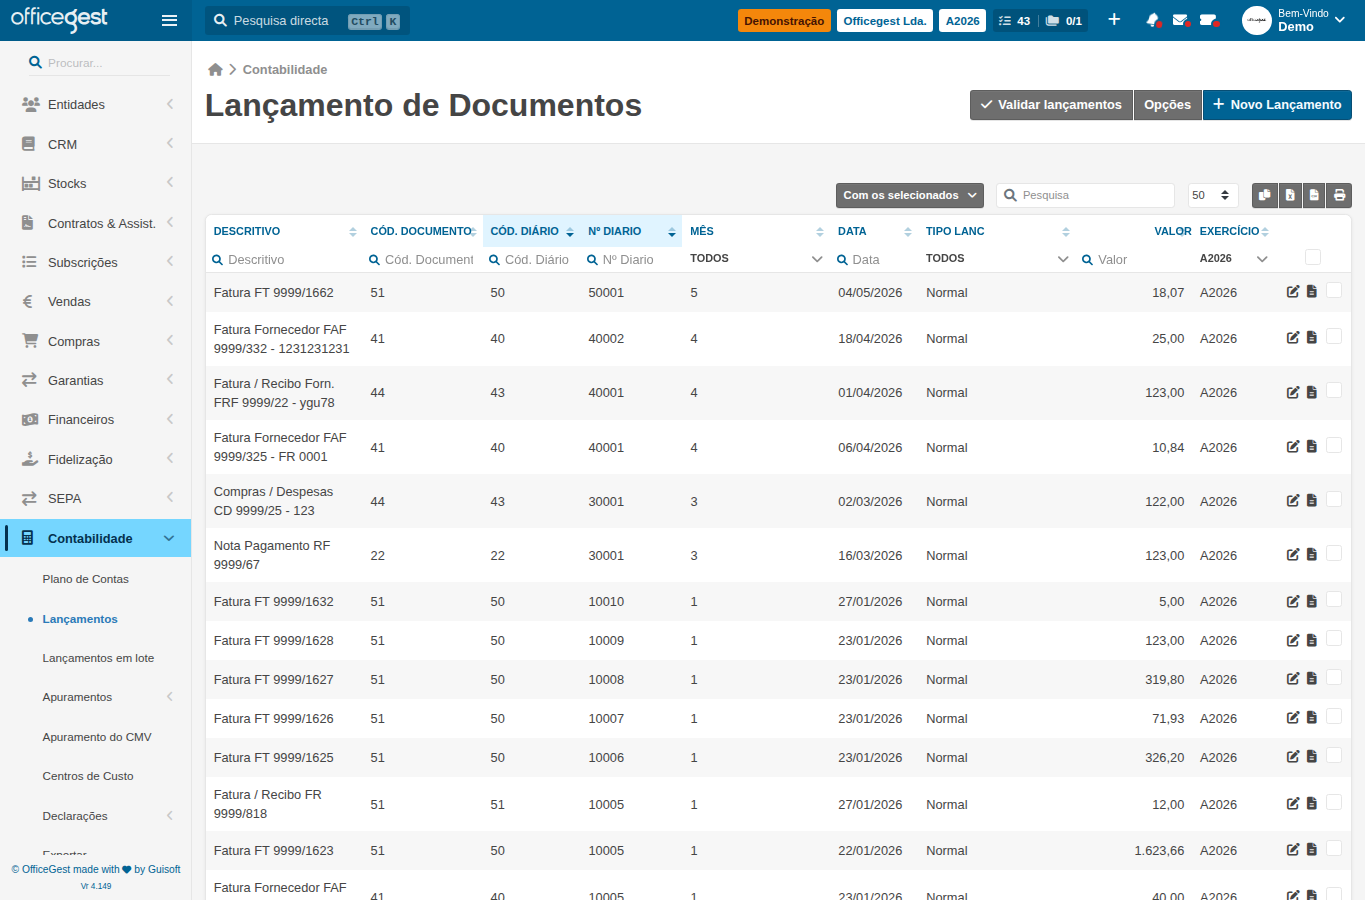Image resolution: width=1365 pixels, height=900 pixels.
Task: Open document icon for Fatura FT 9999/1627
Action: pos(1312,679)
